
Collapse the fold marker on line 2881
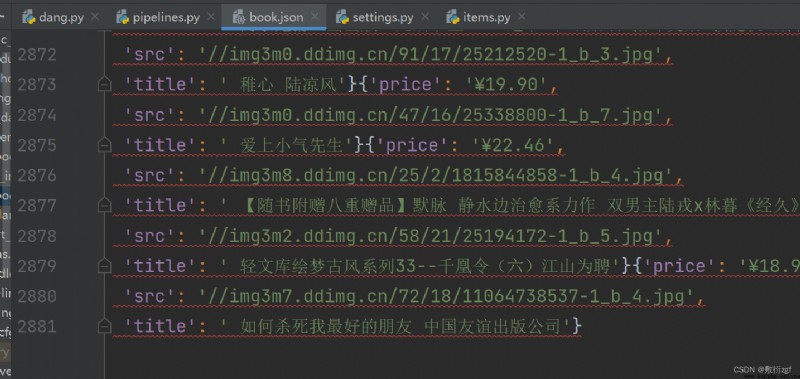tap(104, 326)
